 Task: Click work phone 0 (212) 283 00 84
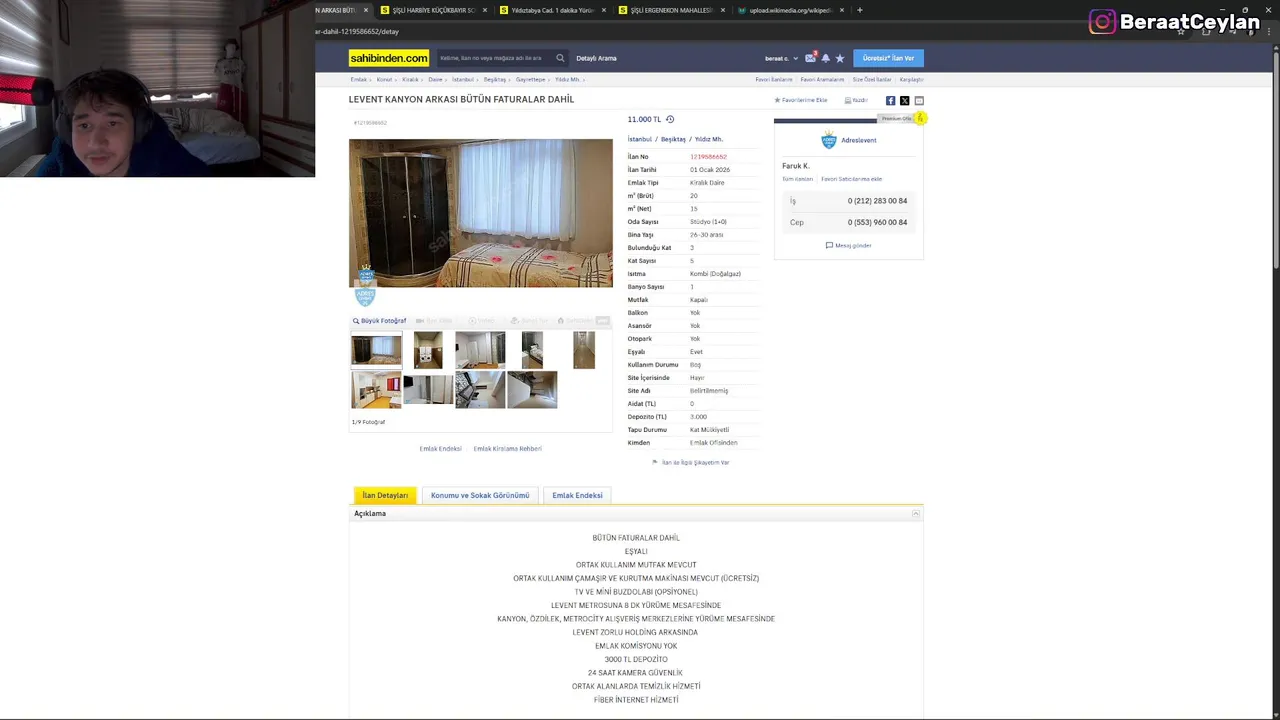tap(877, 201)
